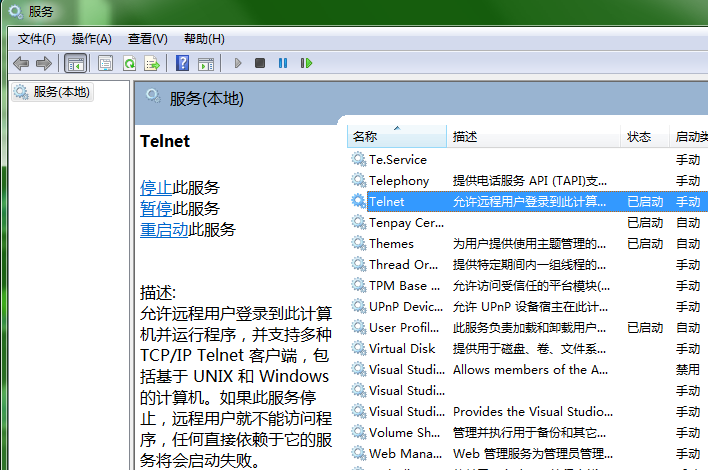Click Telnet row 已启动 status cell

click(x=645, y=201)
